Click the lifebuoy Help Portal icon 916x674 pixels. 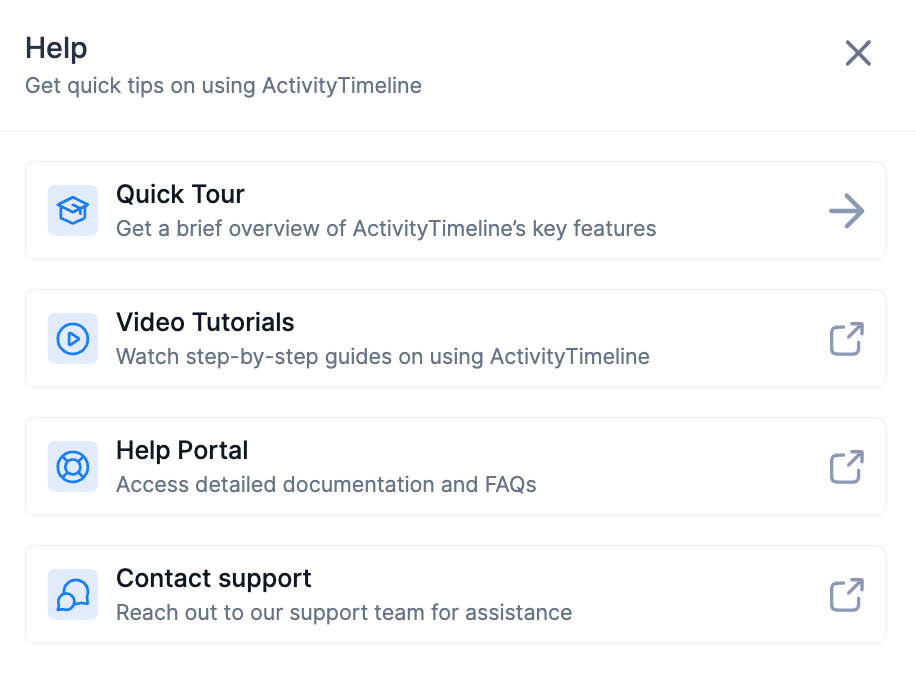[73, 466]
